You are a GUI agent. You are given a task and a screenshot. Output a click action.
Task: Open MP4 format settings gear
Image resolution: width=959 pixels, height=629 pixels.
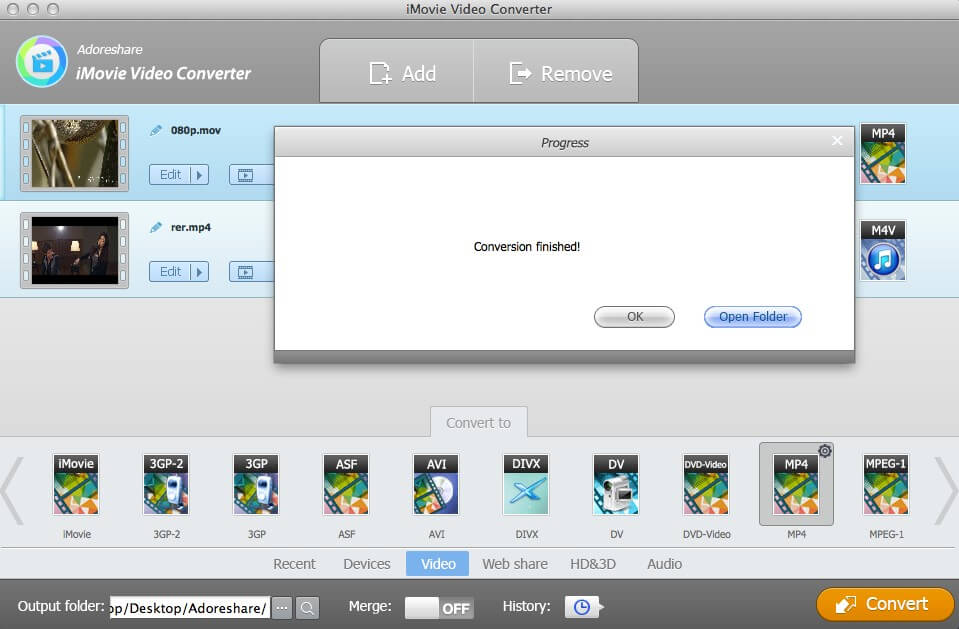pyautogui.click(x=824, y=451)
